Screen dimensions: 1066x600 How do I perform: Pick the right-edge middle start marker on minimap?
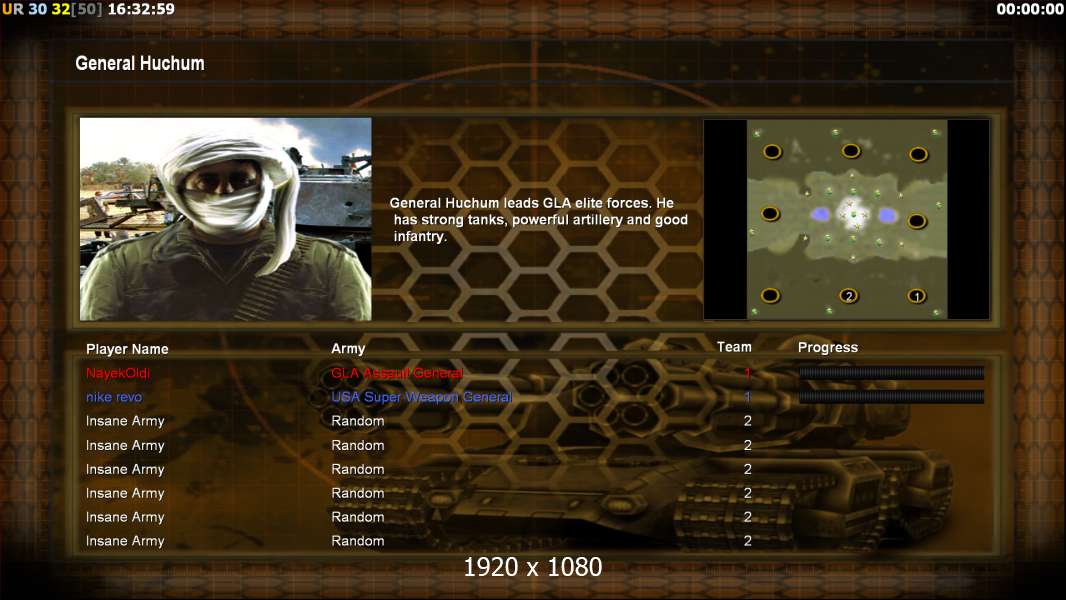point(917,221)
